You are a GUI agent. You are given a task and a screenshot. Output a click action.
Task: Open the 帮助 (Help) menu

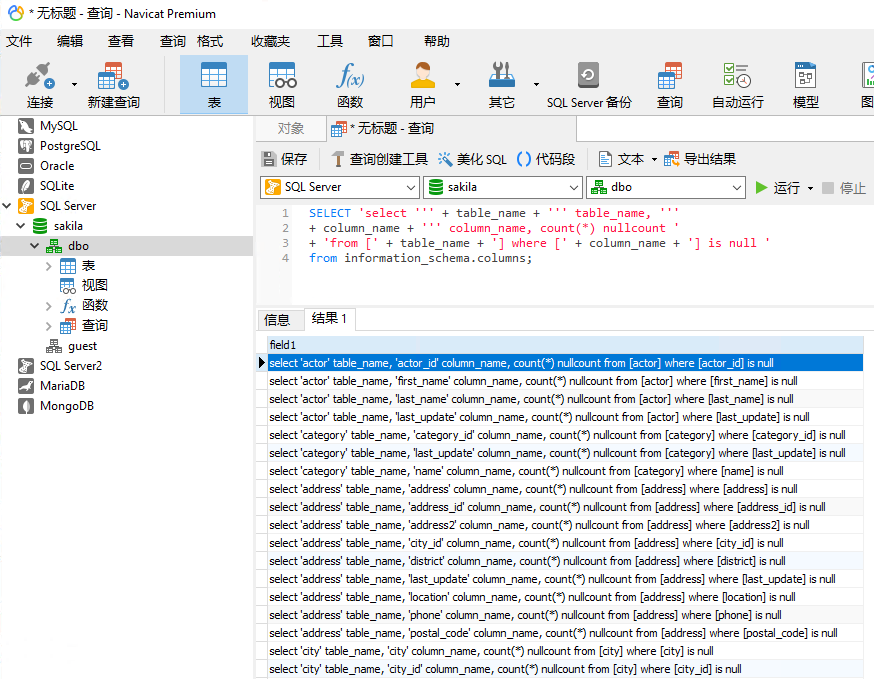coord(436,41)
